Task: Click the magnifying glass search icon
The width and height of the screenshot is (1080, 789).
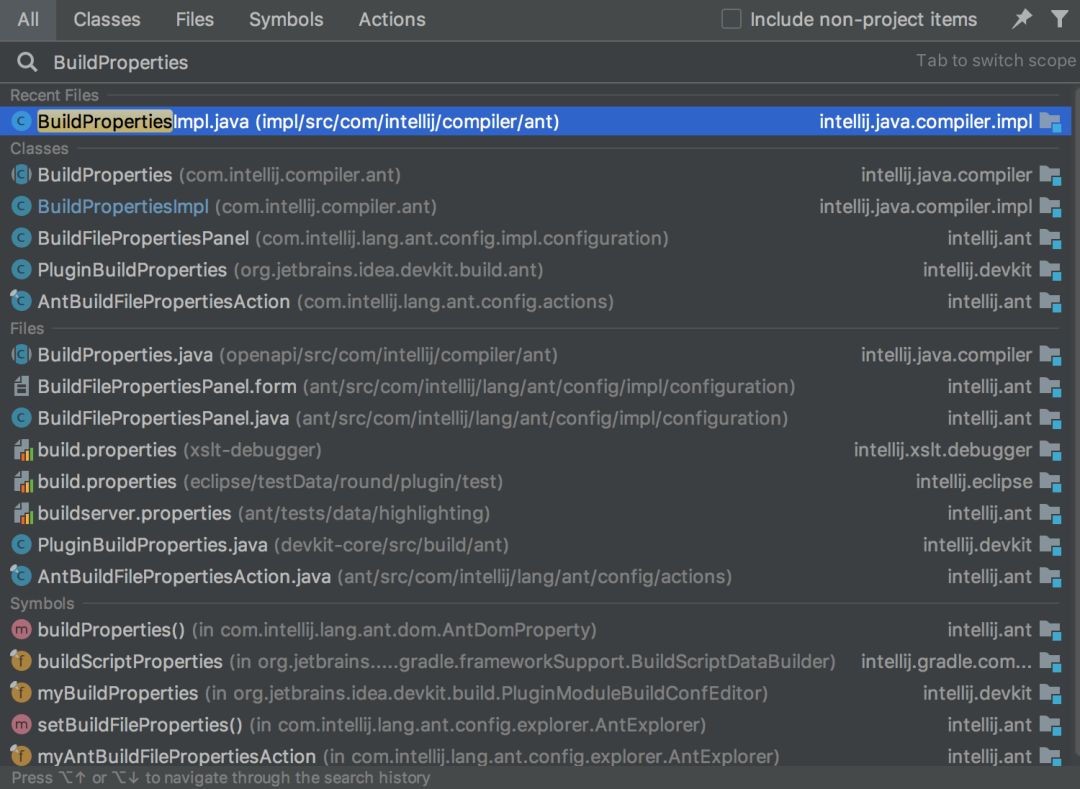Action: pyautogui.click(x=27, y=63)
